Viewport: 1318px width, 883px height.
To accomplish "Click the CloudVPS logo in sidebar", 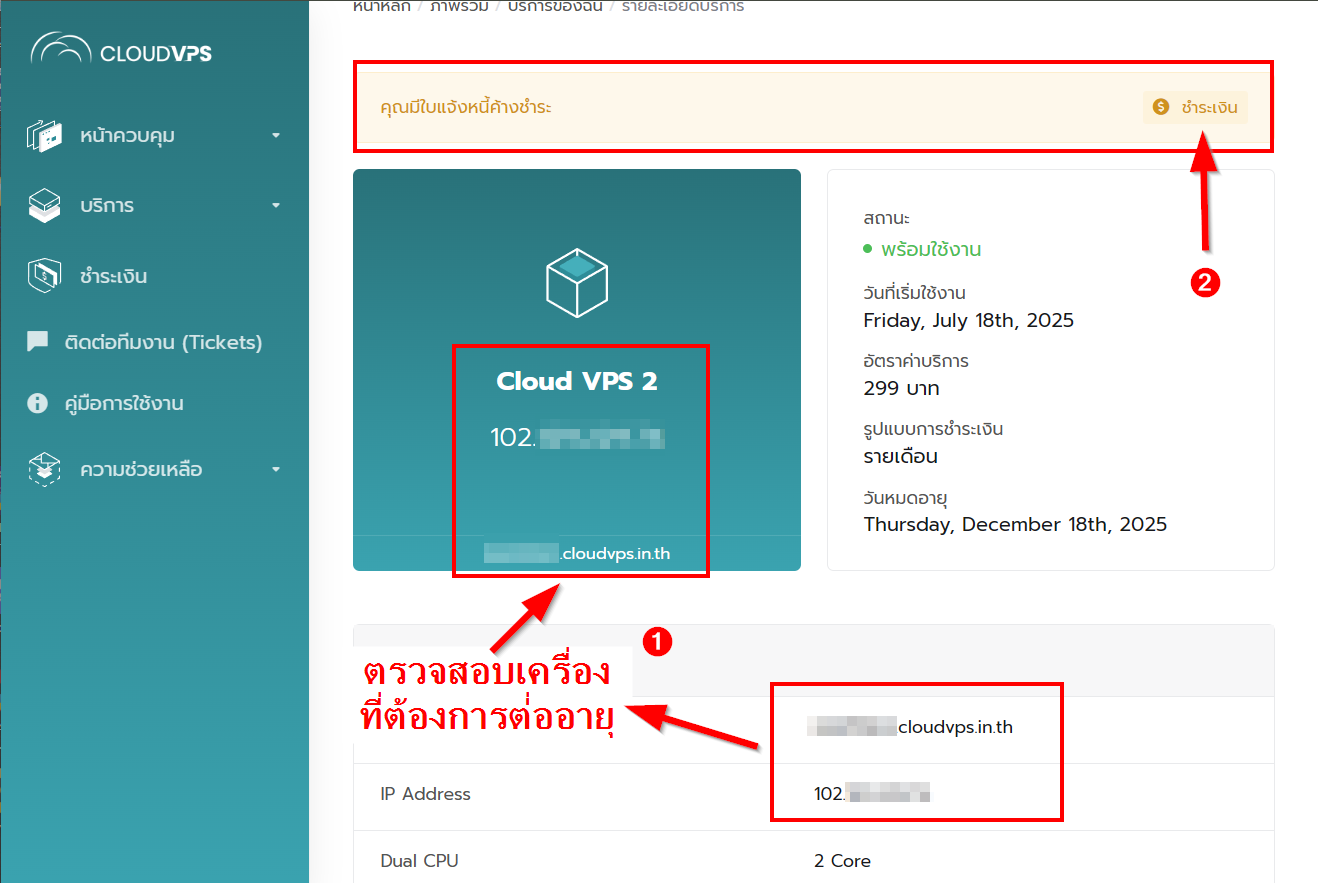I will [x=121, y=51].
